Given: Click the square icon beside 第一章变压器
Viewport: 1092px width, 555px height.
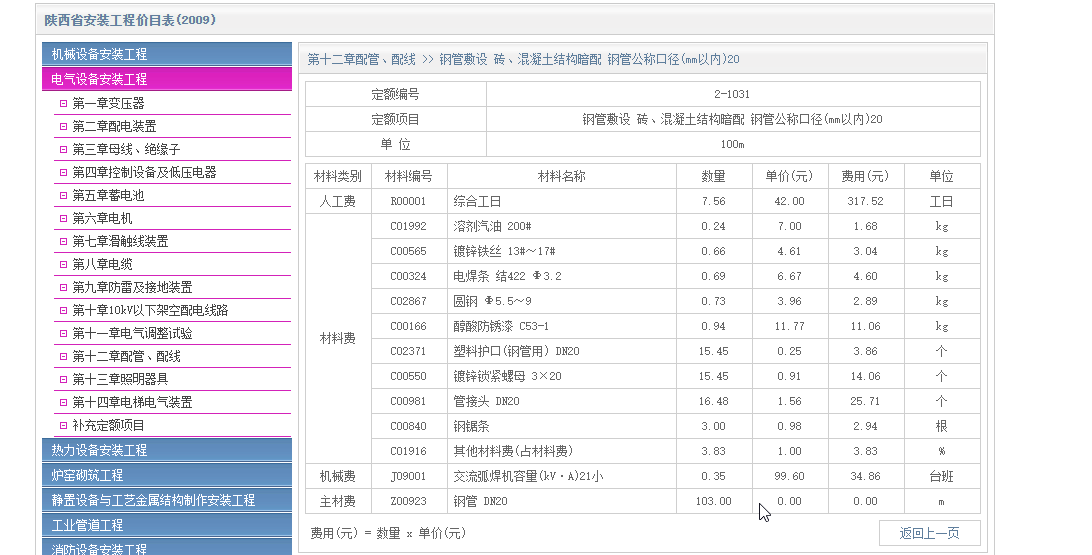Looking at the screenshot, I should pyautogui.click(x=63, y=104).
